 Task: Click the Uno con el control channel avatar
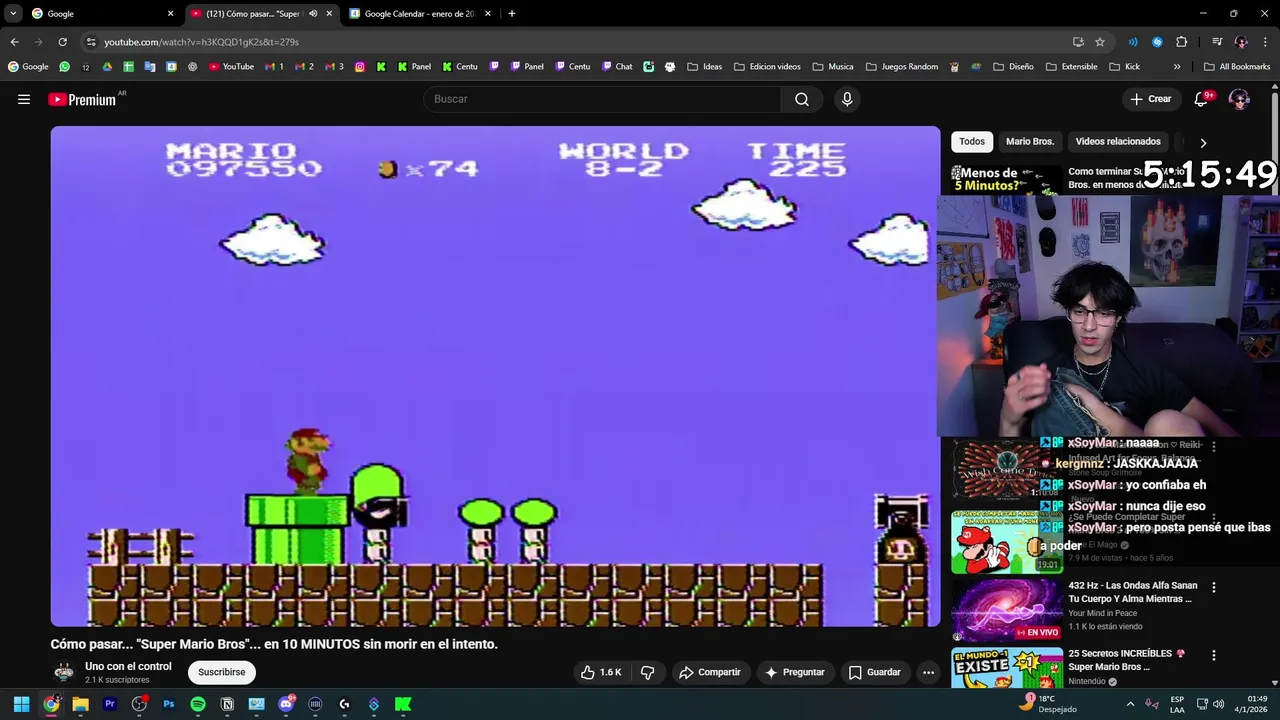point(64,672)
